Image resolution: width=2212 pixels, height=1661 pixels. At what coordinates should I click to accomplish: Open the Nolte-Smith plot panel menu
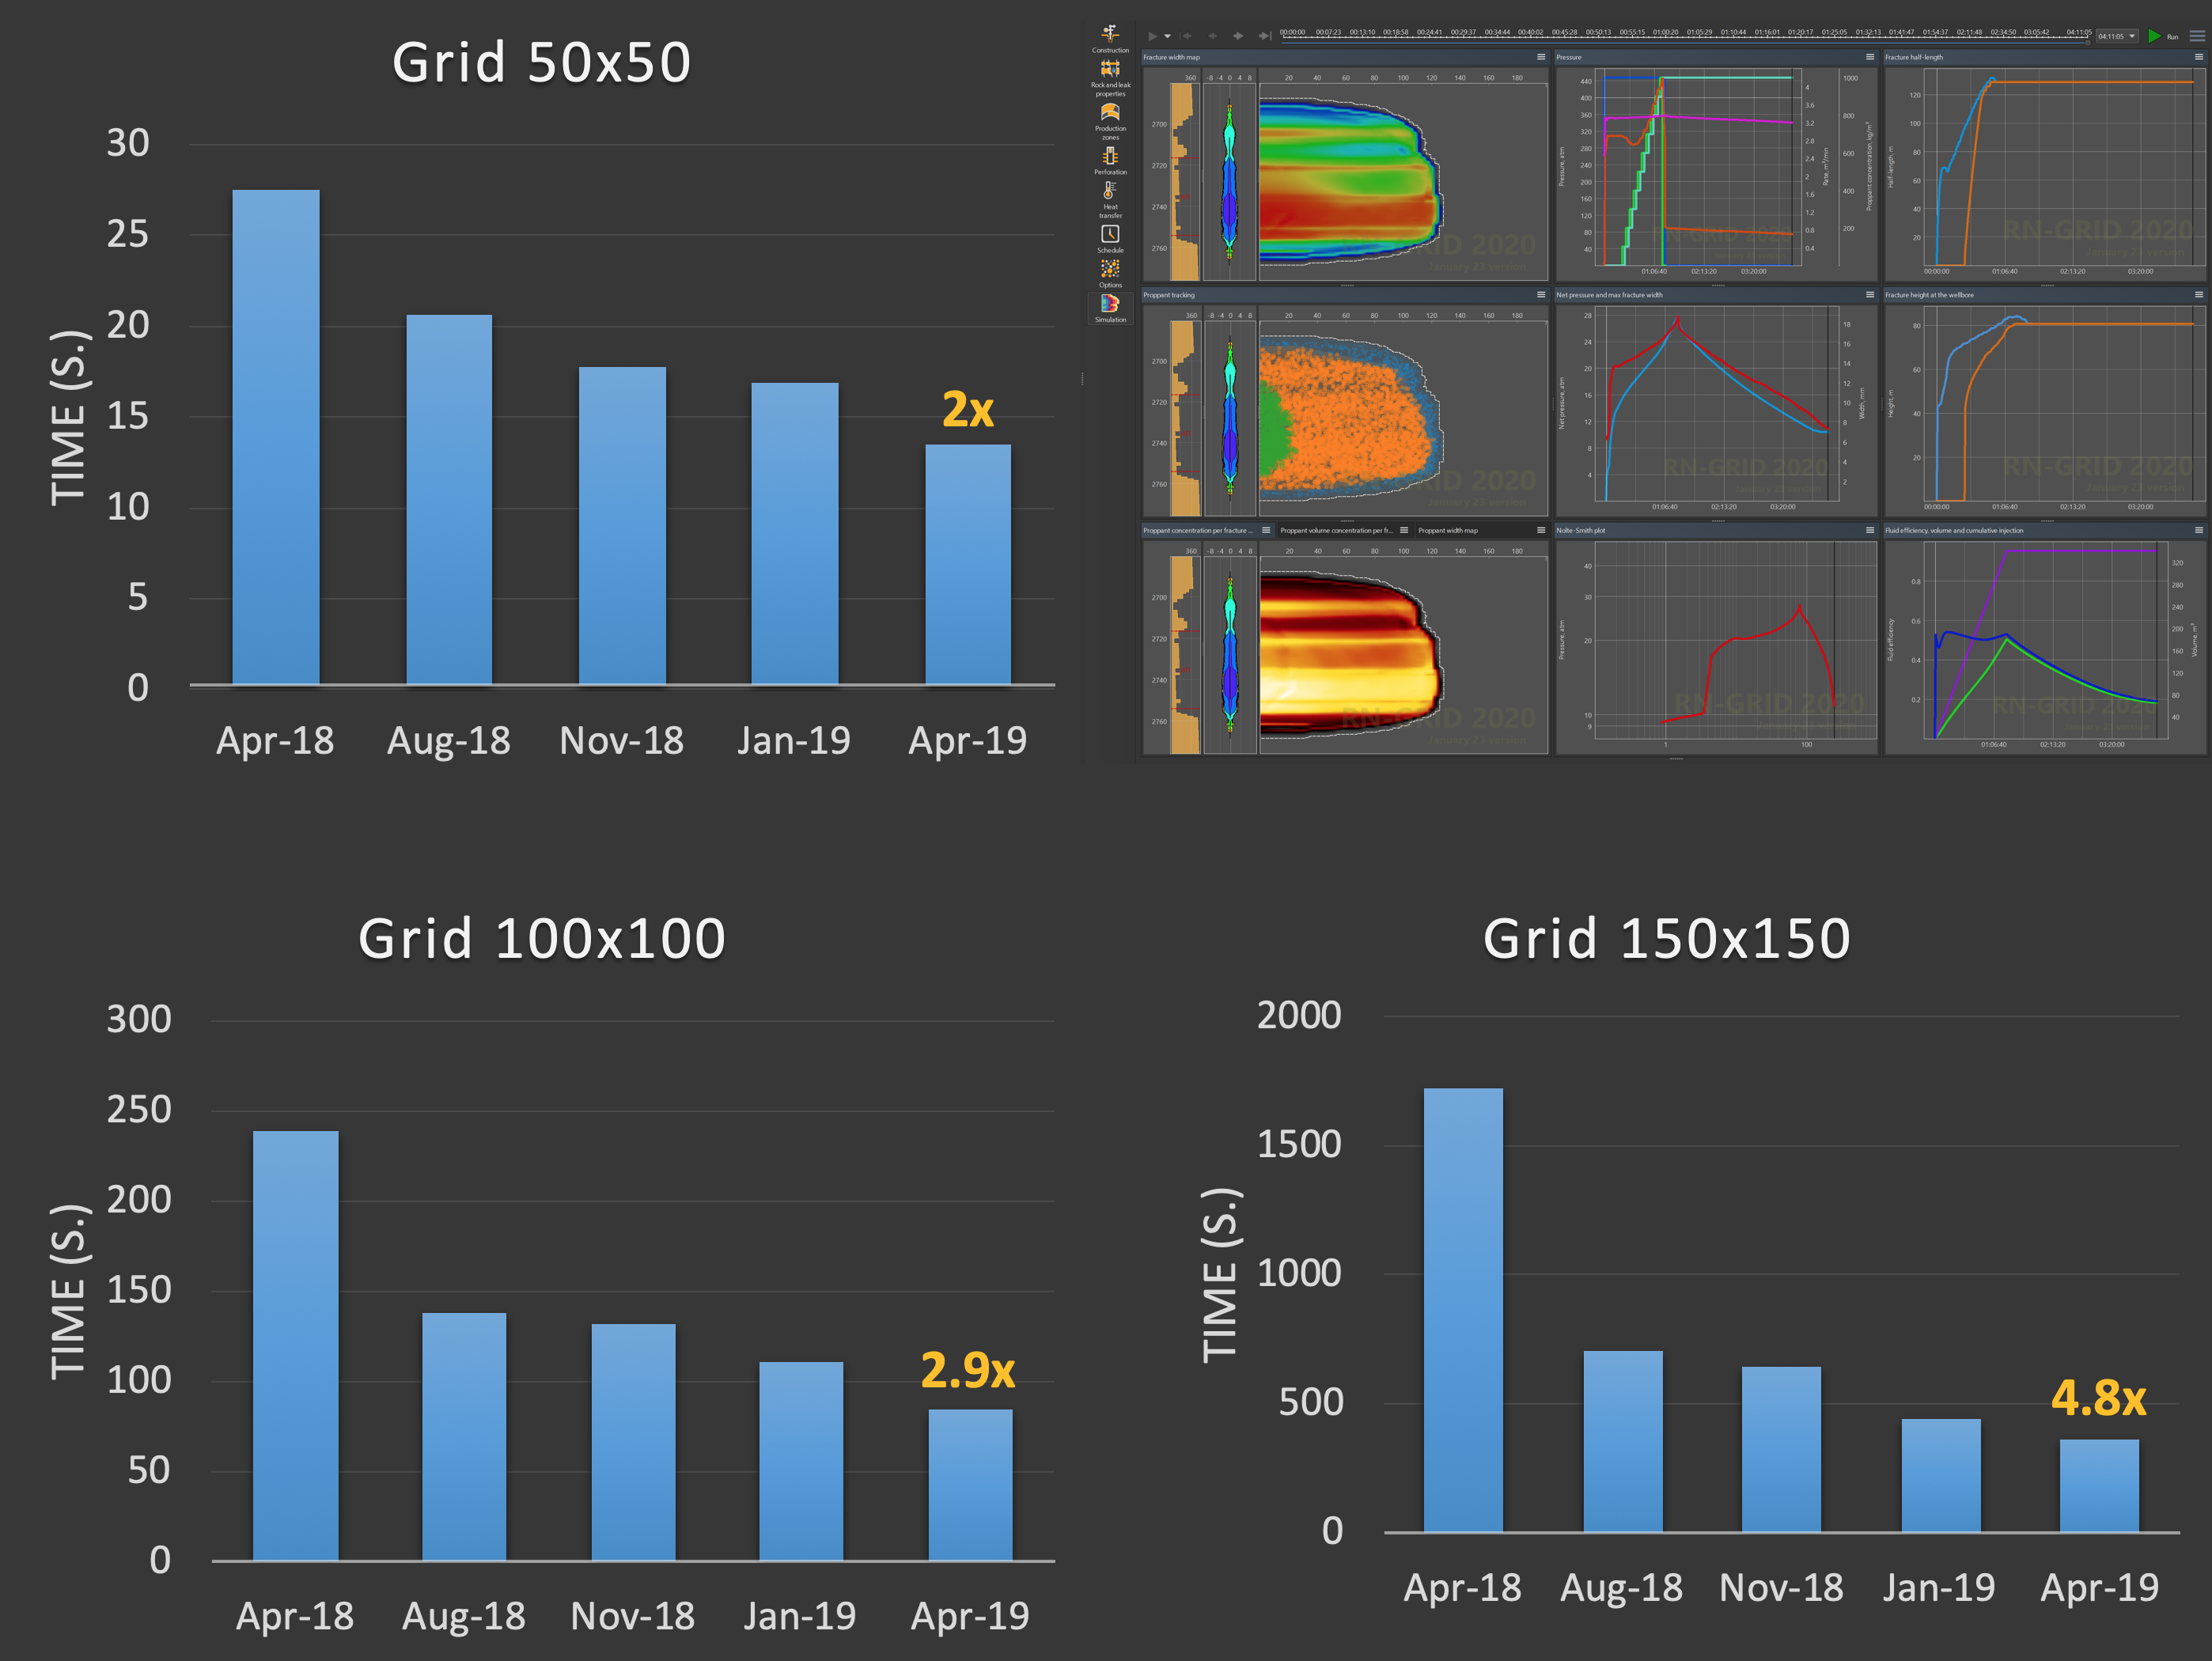pyautogui.click(x=1870, y=530)
